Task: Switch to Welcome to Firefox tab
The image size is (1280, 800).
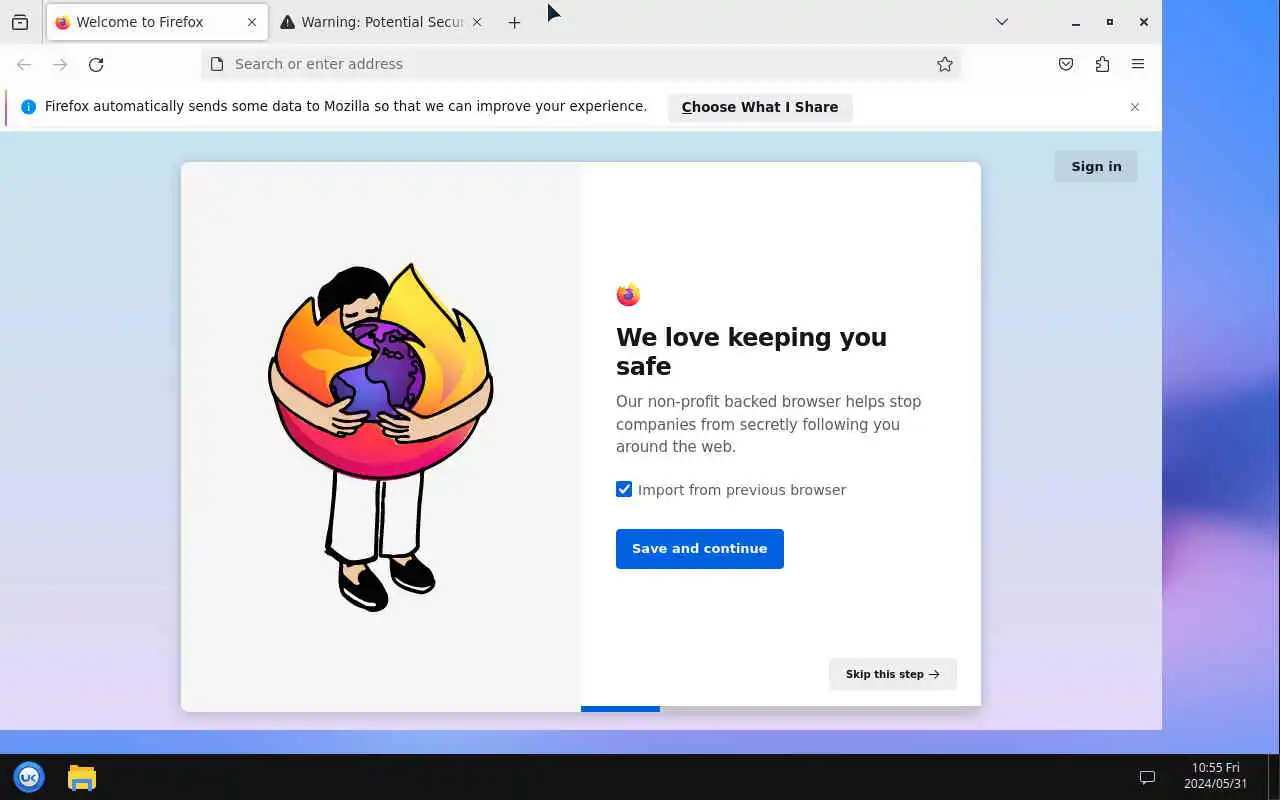Action: point(157,22)
